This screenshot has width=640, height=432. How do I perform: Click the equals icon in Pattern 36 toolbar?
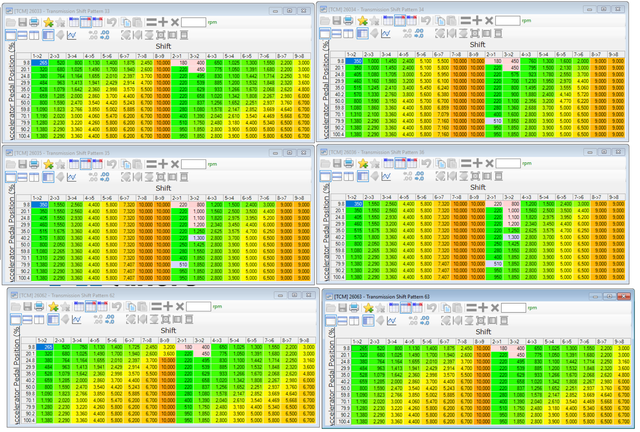[466, 163]
